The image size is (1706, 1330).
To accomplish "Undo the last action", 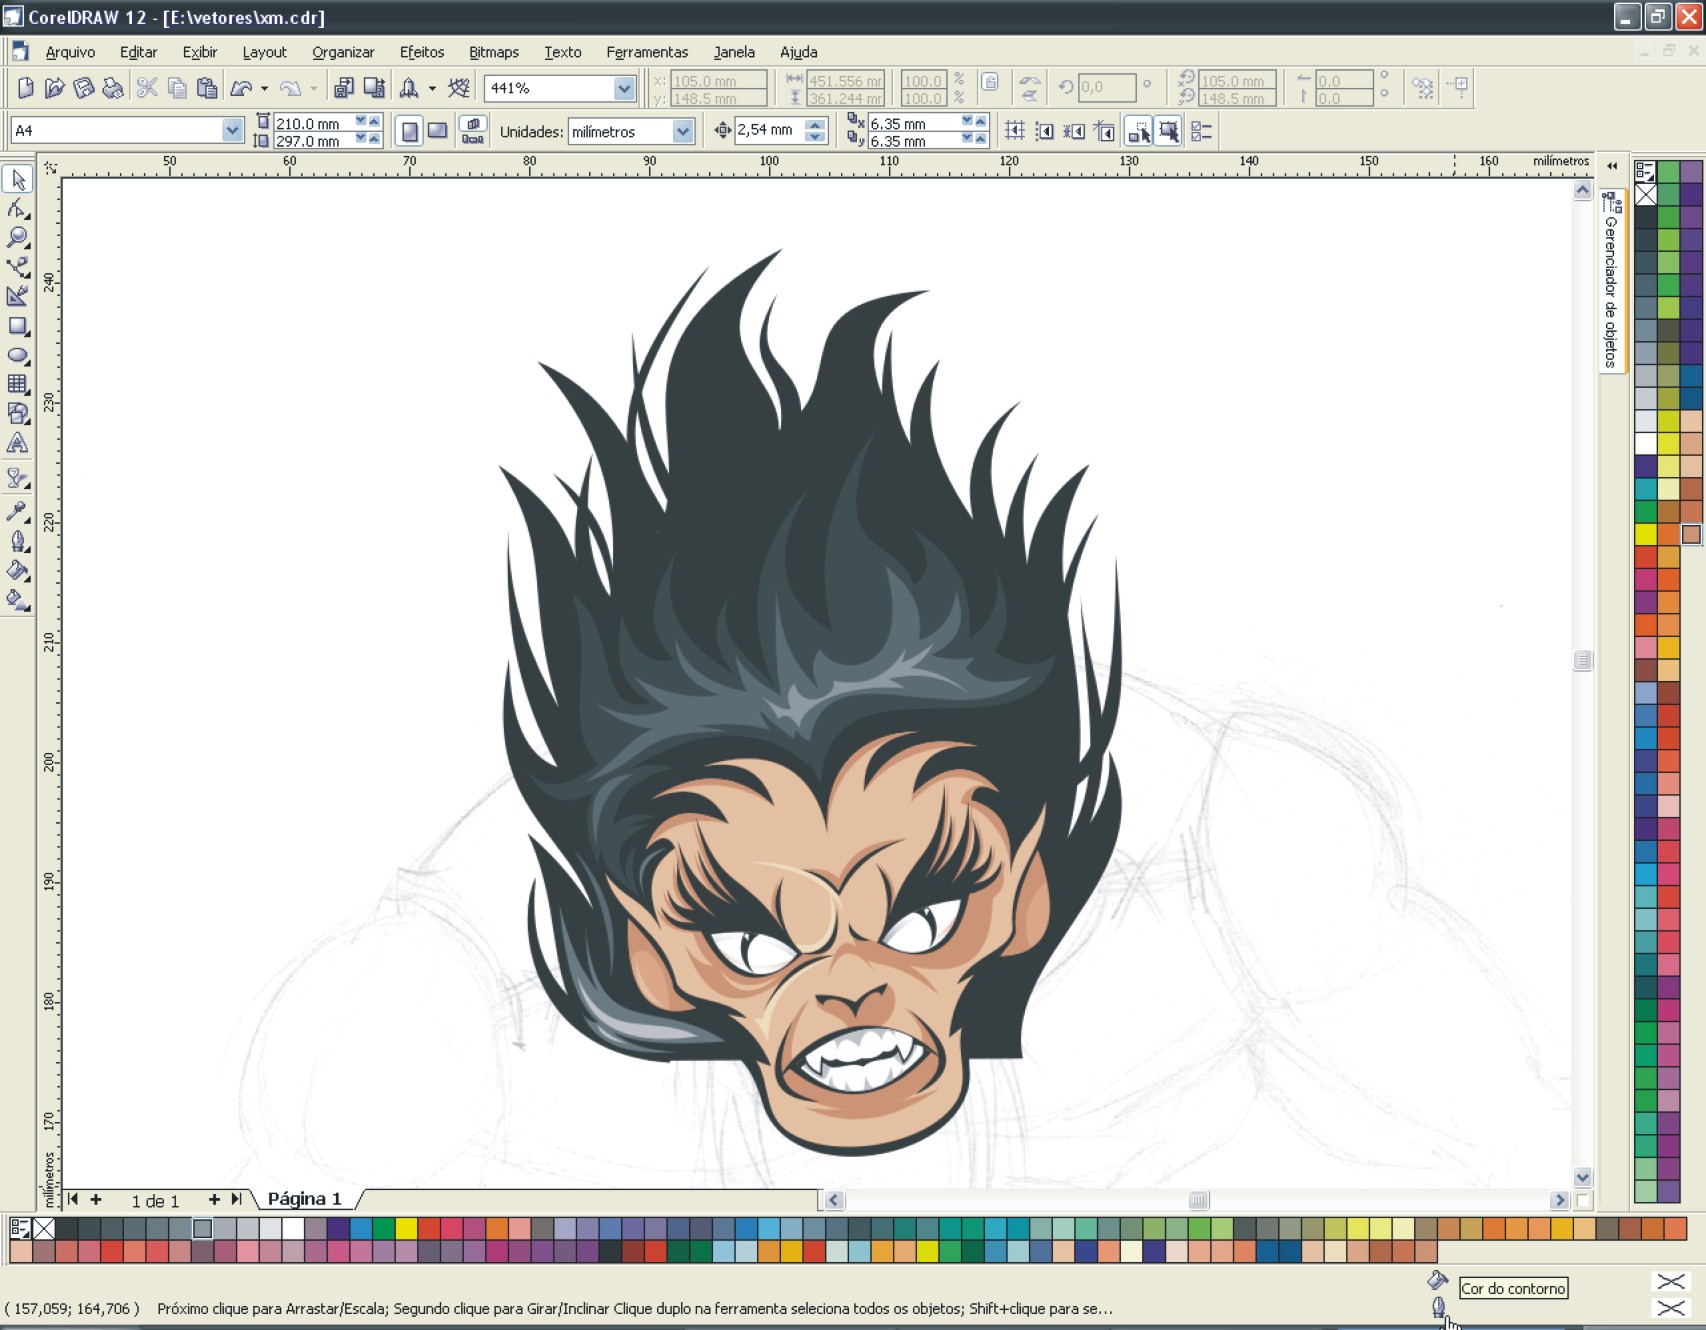I will click(x=241, y=88).
